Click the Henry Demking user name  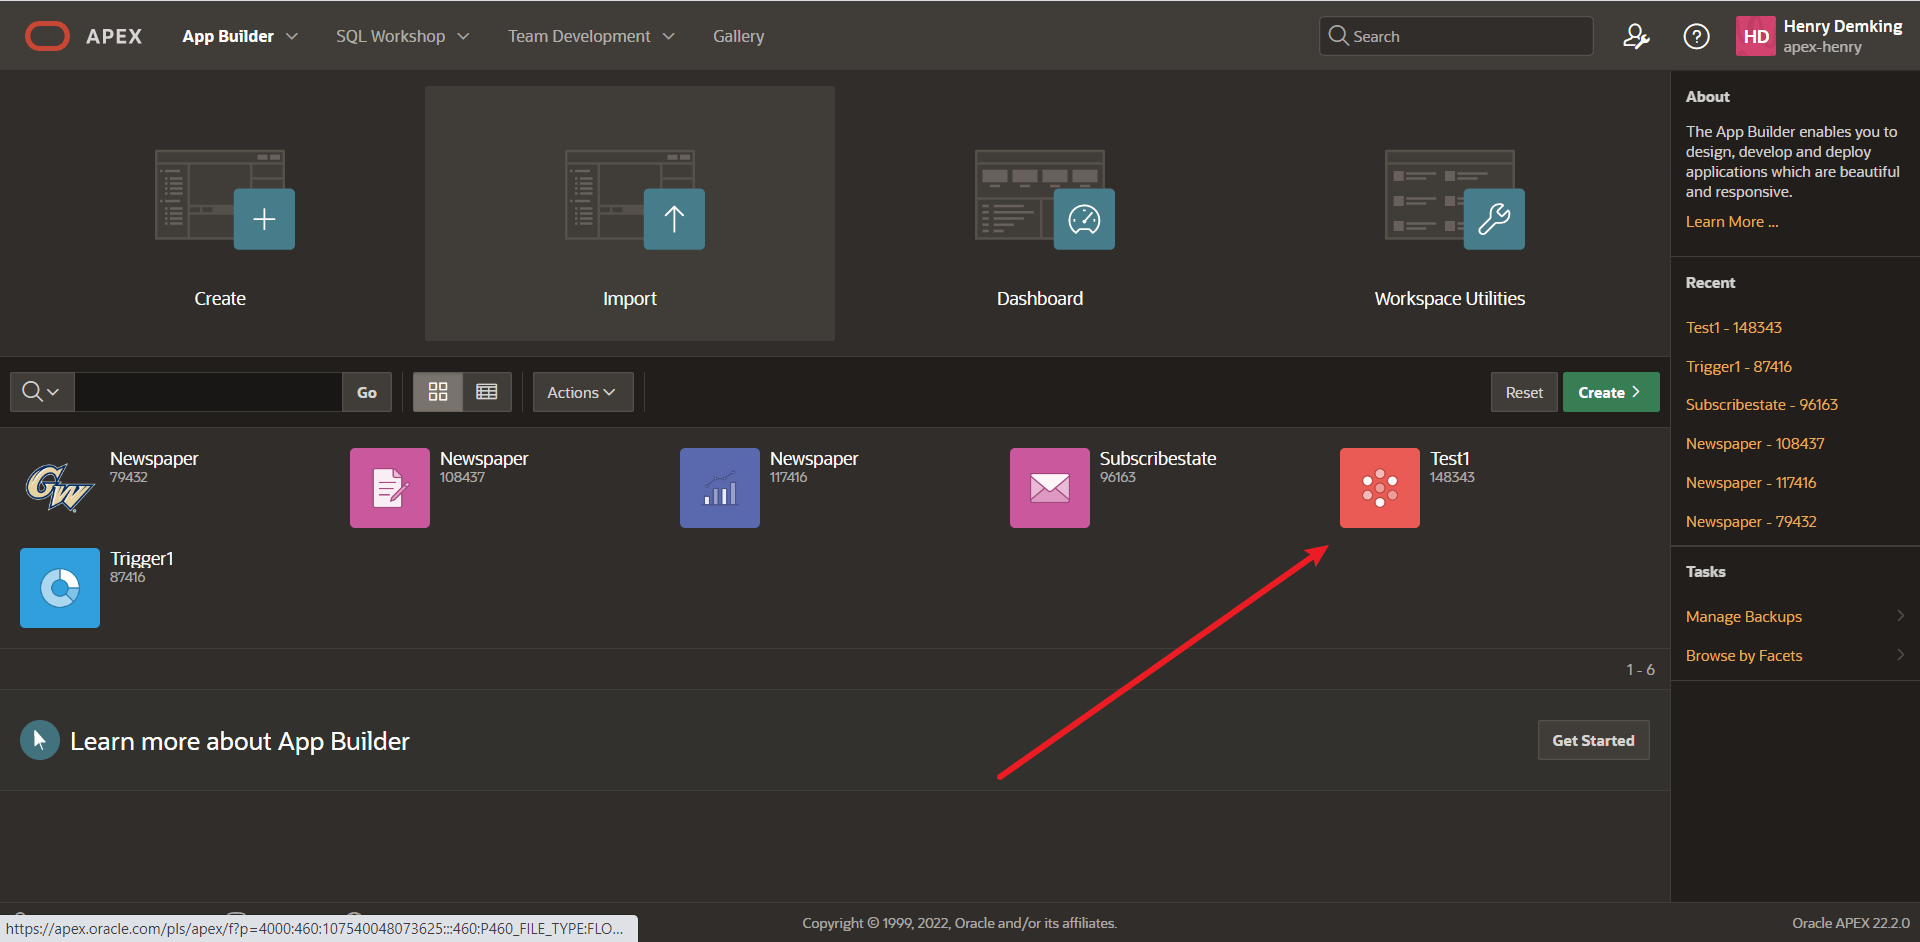click(x=1842, y=26)
